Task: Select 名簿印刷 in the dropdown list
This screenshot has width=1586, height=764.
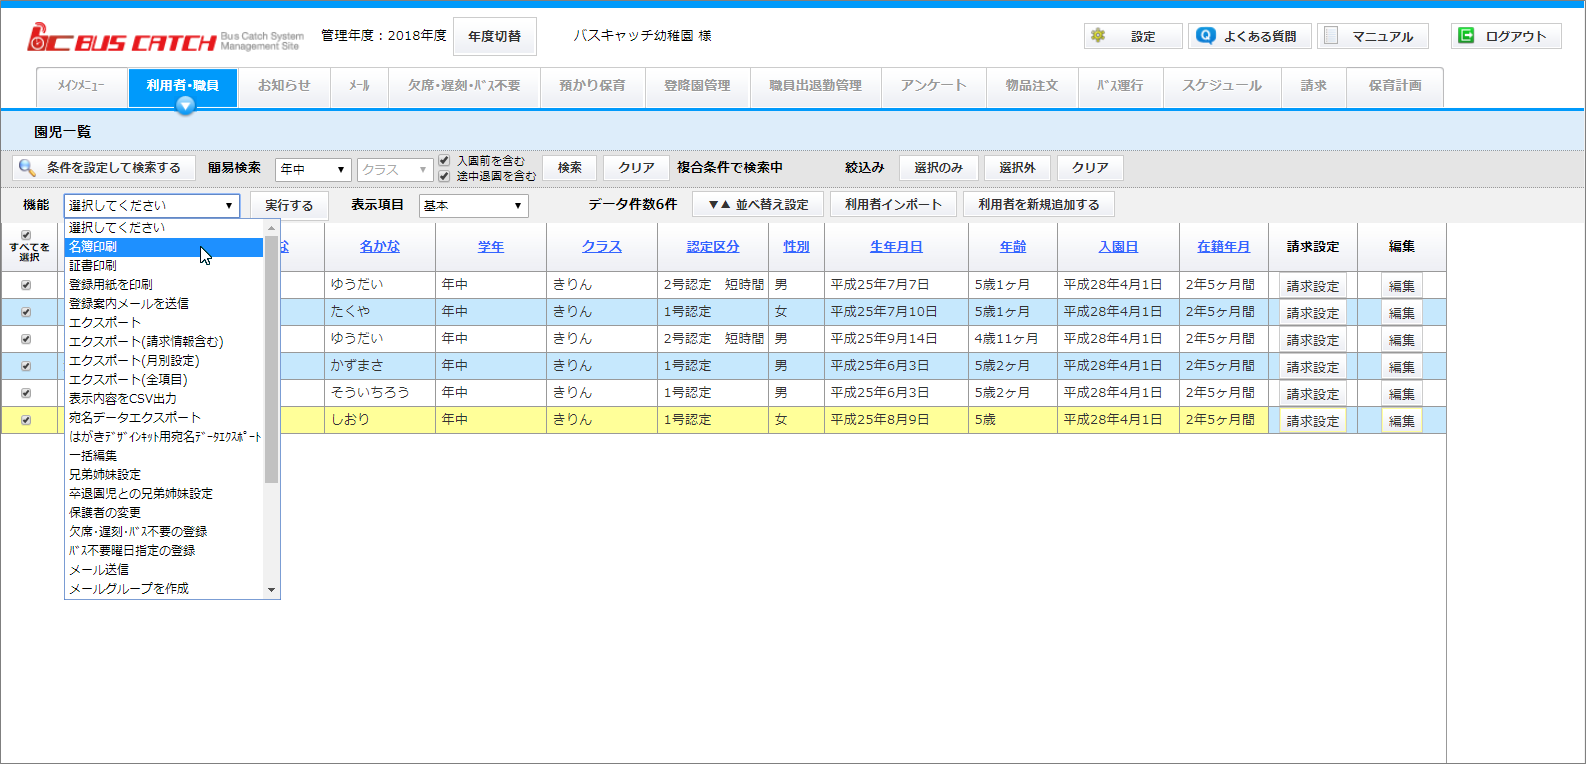Action: click(164, 246)
